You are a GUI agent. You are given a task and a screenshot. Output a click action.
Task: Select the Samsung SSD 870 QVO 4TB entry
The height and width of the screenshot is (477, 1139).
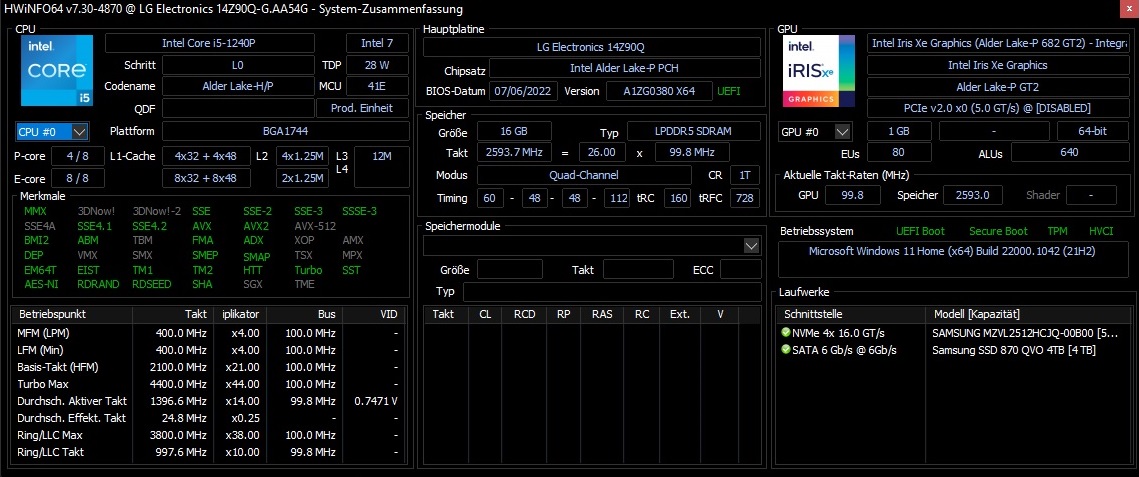pyautogui.click(x=1025, y=350)
